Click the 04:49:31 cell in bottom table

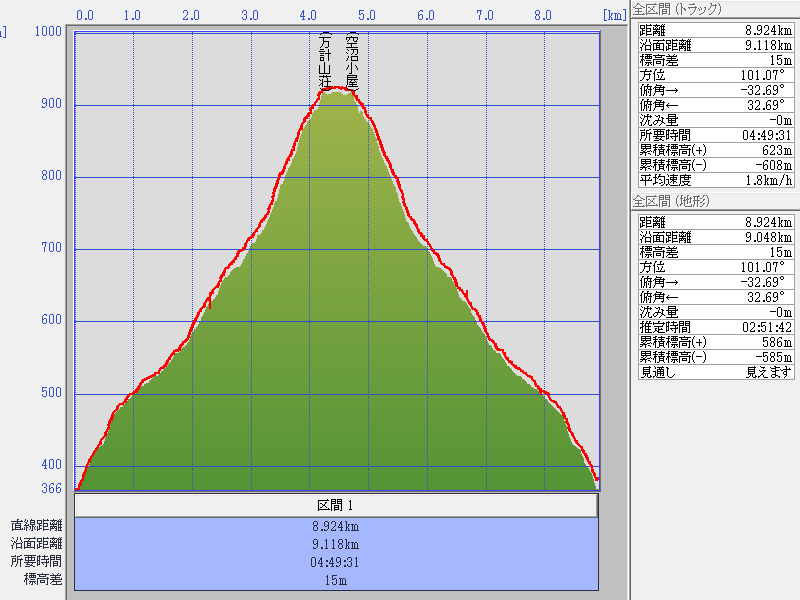coord(336,561)
